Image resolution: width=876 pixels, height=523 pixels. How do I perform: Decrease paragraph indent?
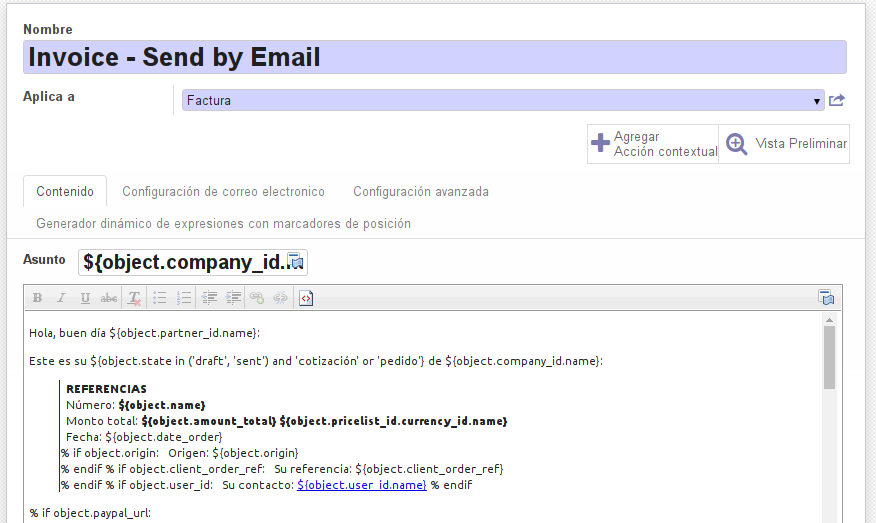tap(209, 298)
